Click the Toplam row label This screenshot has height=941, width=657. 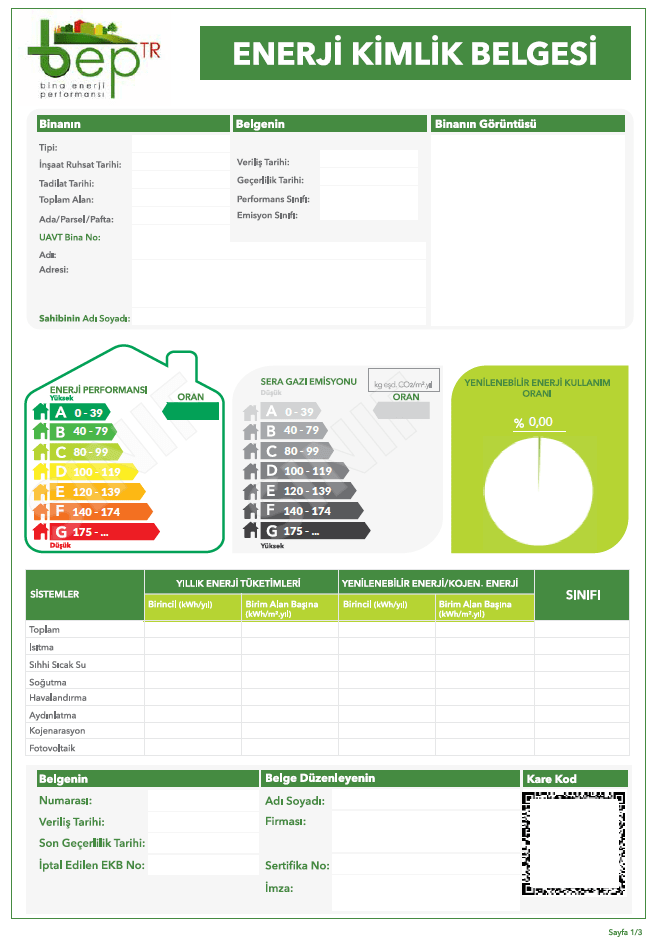click(44, 630)
